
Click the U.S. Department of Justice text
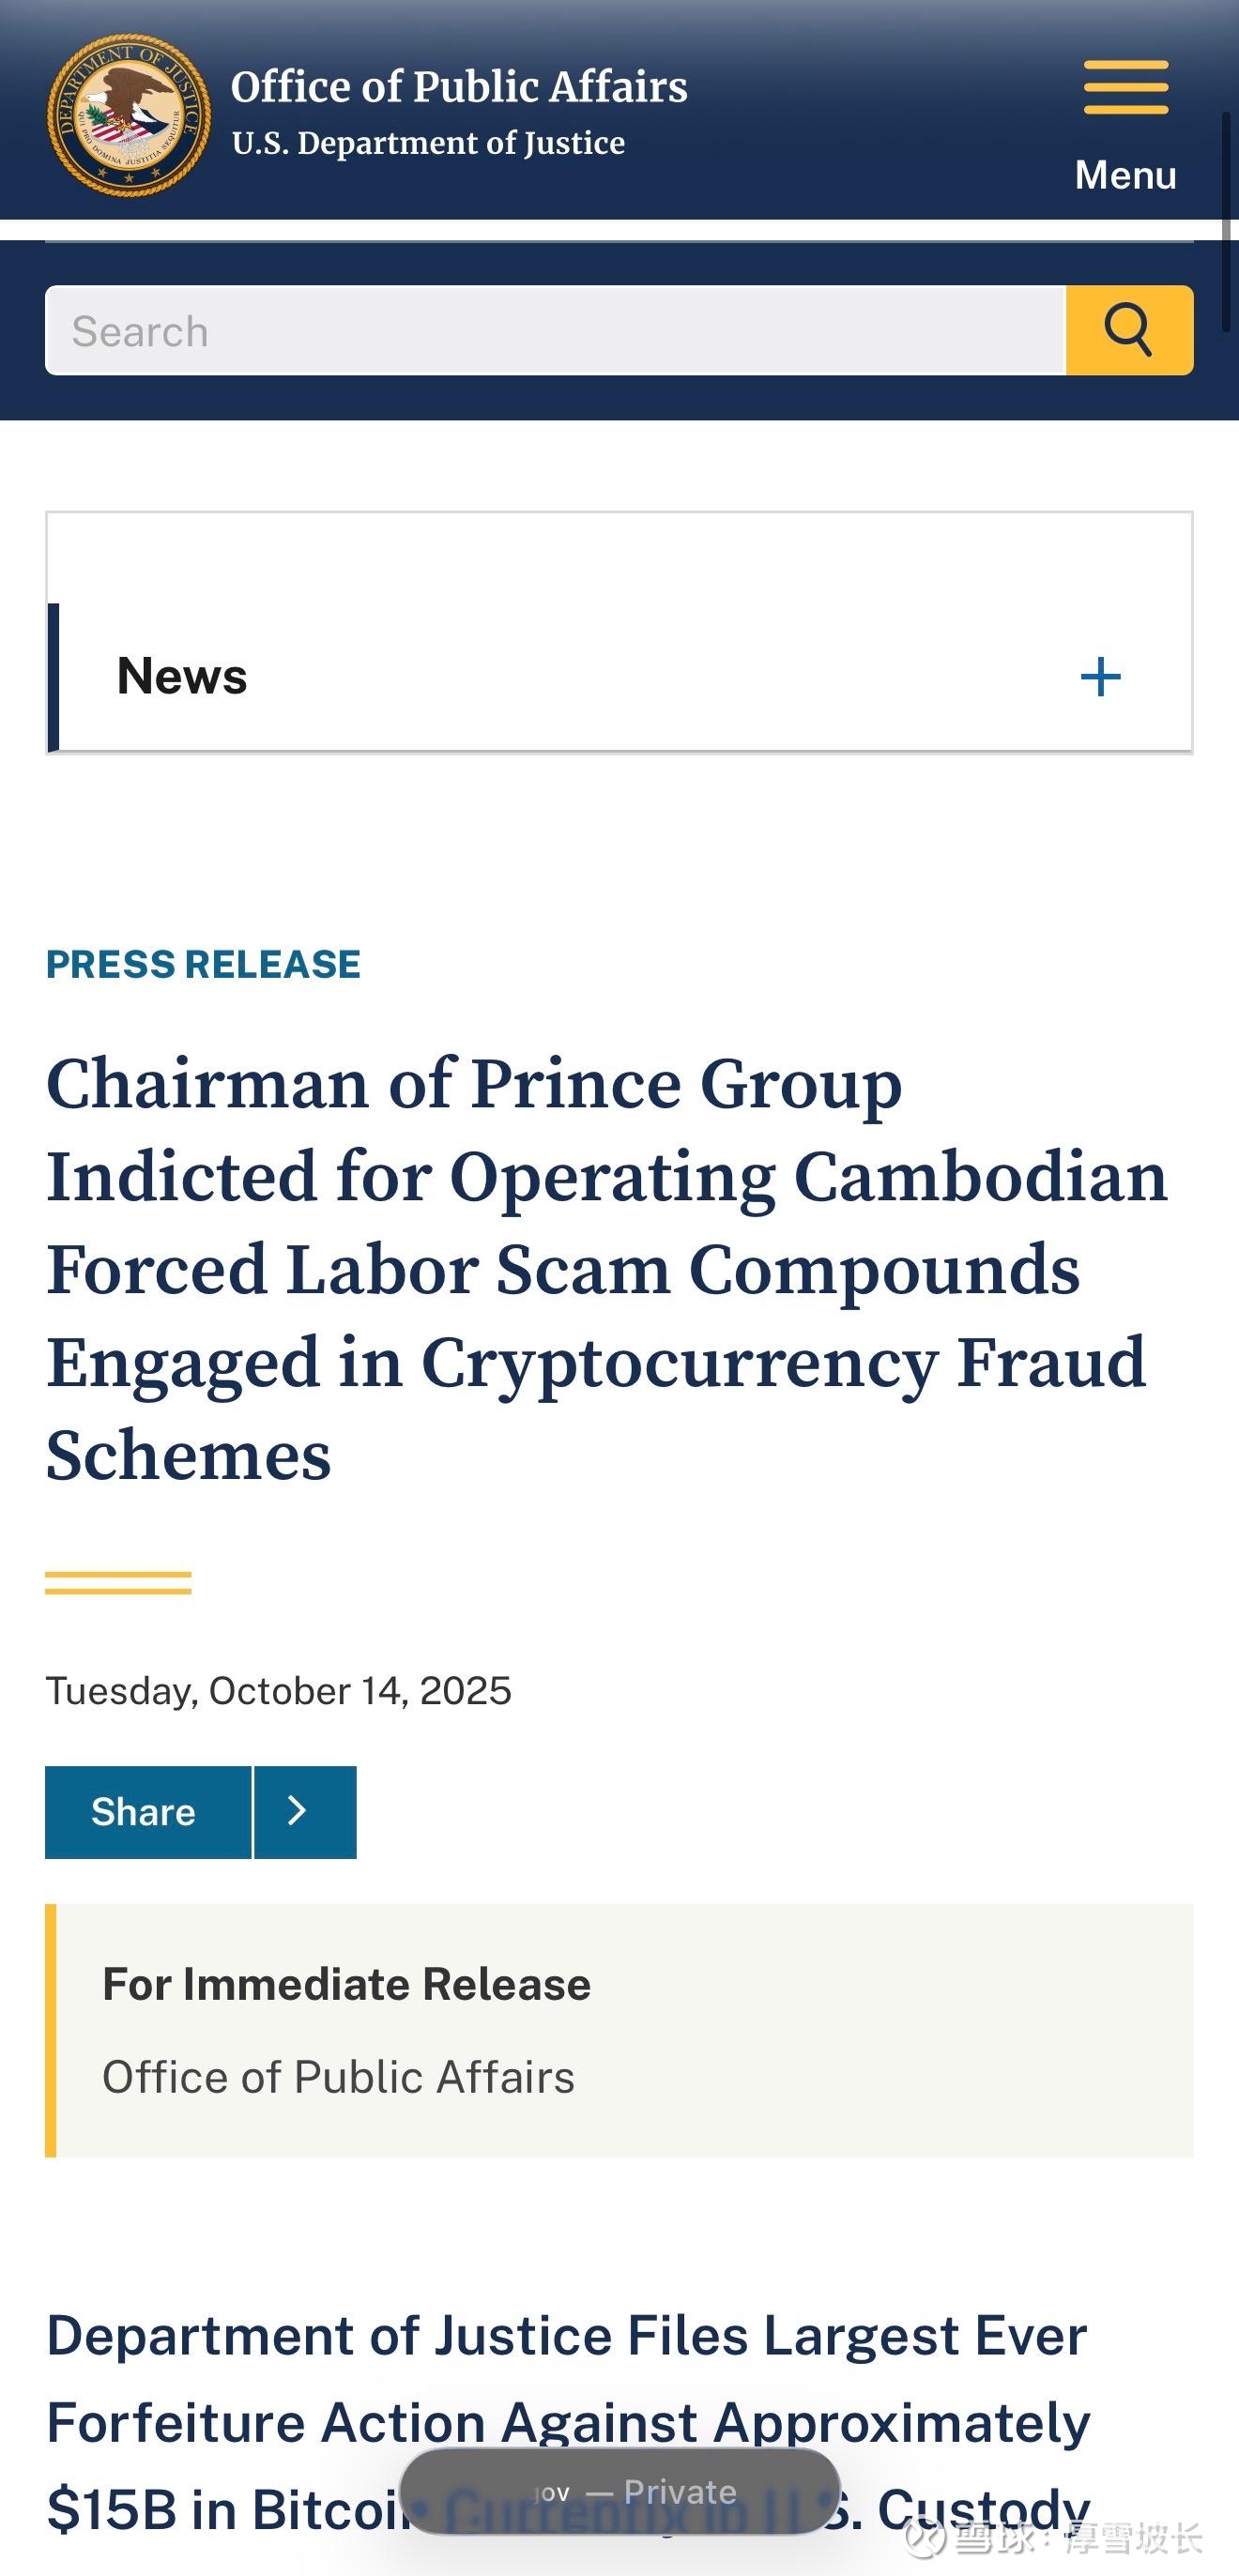click(x=428, y=143)
